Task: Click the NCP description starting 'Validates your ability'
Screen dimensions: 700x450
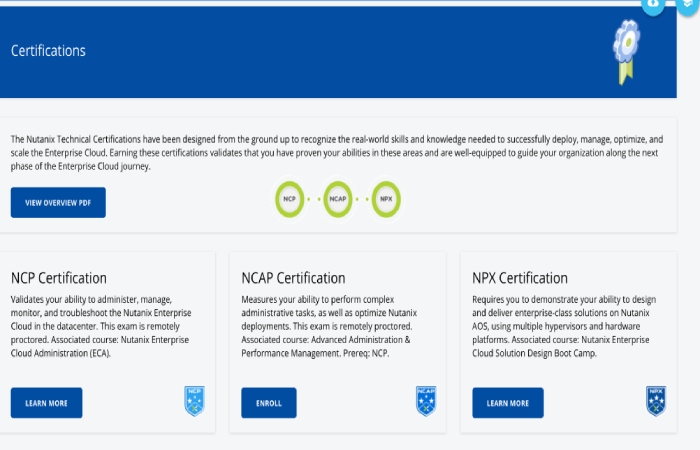Action: coord(101,326)
